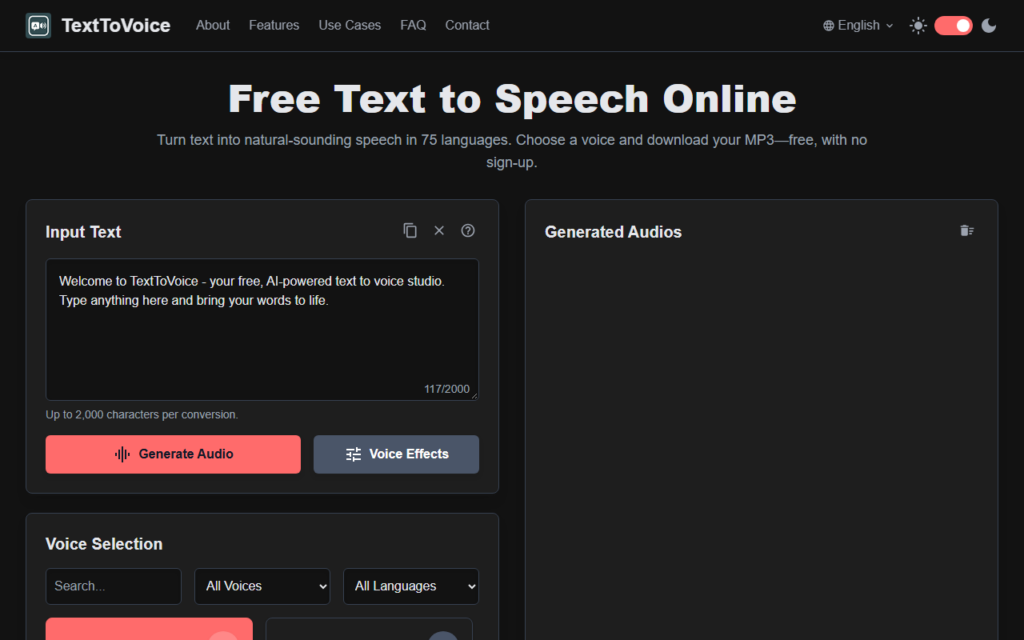Click the moon dark-mode icon
Viewport: 1024px width, 640px height.
989,25
